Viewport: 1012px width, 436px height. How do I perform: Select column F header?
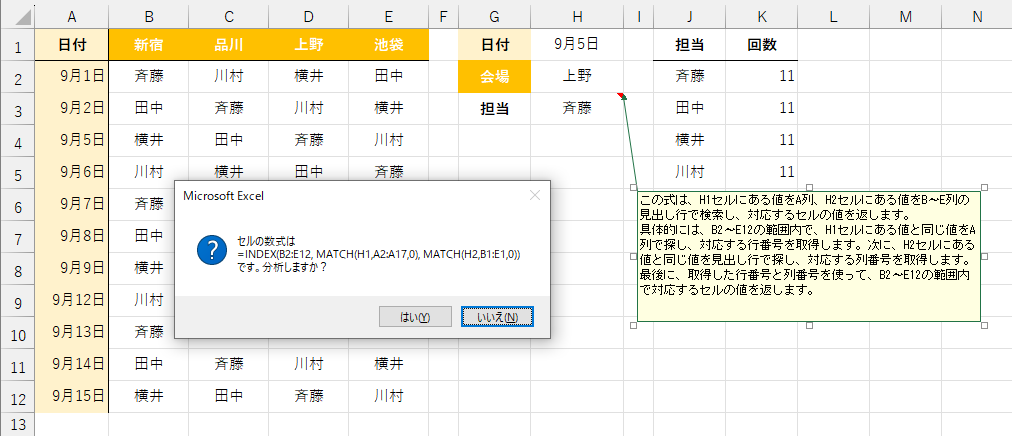click(443, 17)
